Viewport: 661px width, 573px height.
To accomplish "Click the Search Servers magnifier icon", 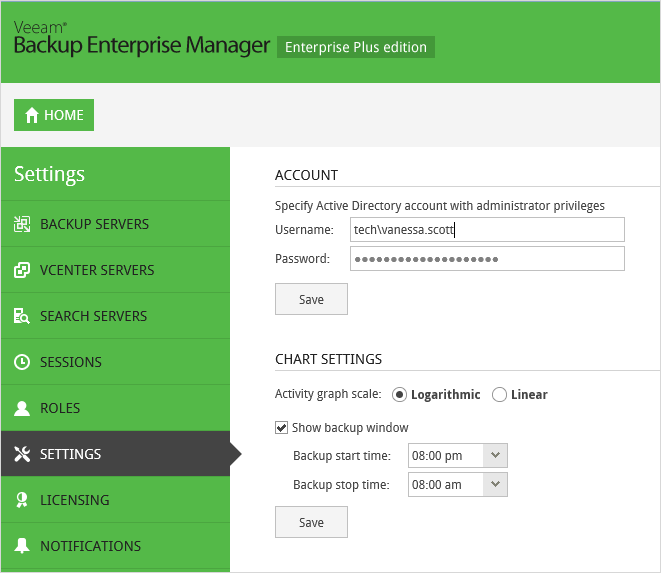I will [x=22, y=316].
